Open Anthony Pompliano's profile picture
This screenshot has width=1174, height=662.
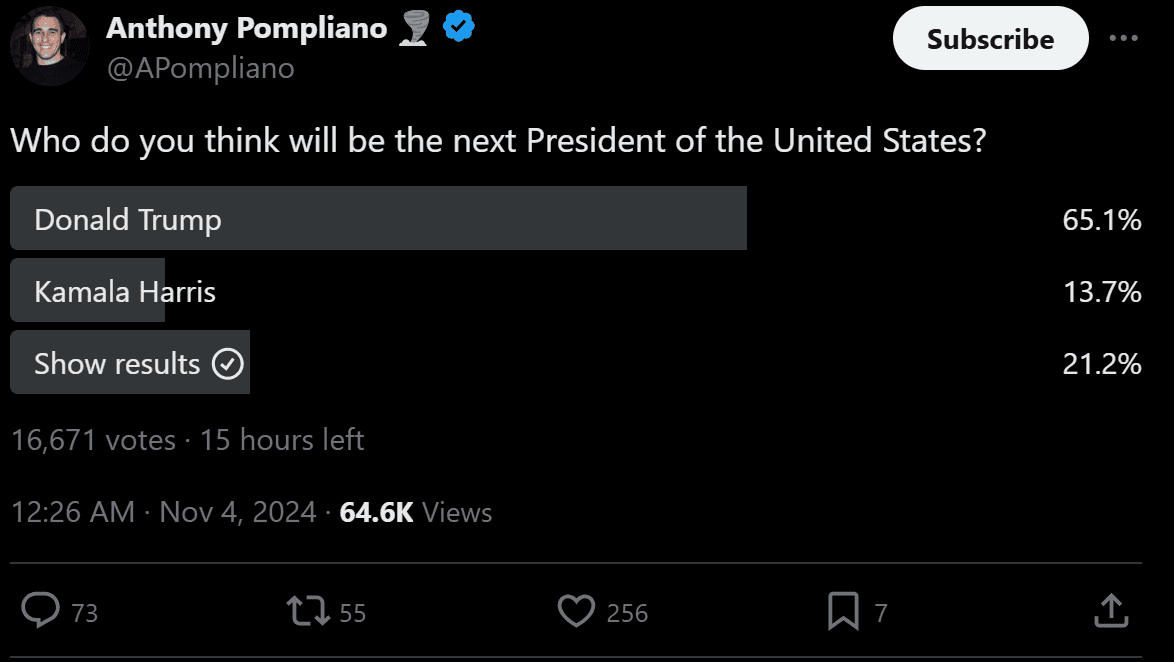coord(50,47)
